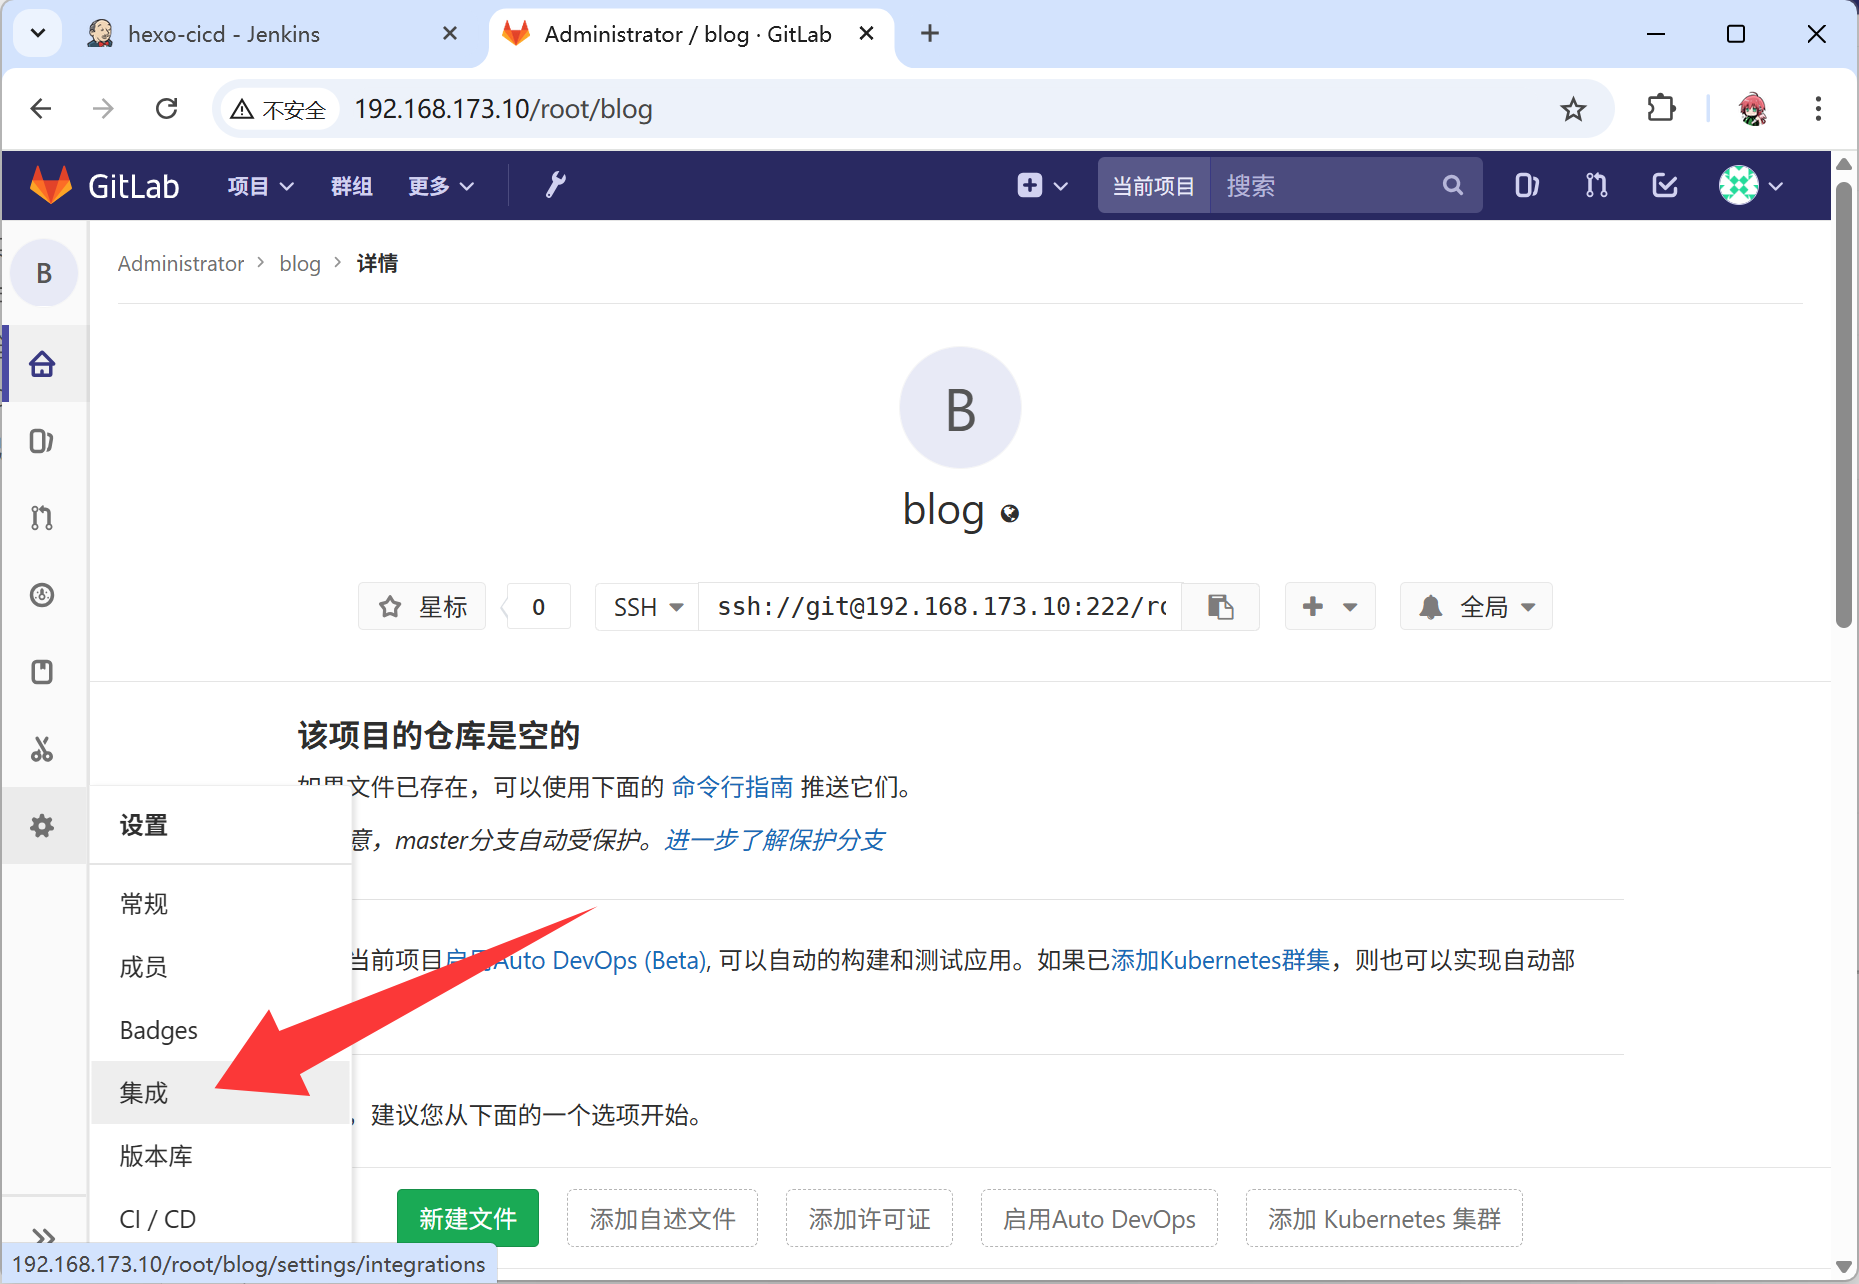Screen dimensions: 1859x1284
Task: Open the user avatar dropdown menu
Action: click(1750, 185)
